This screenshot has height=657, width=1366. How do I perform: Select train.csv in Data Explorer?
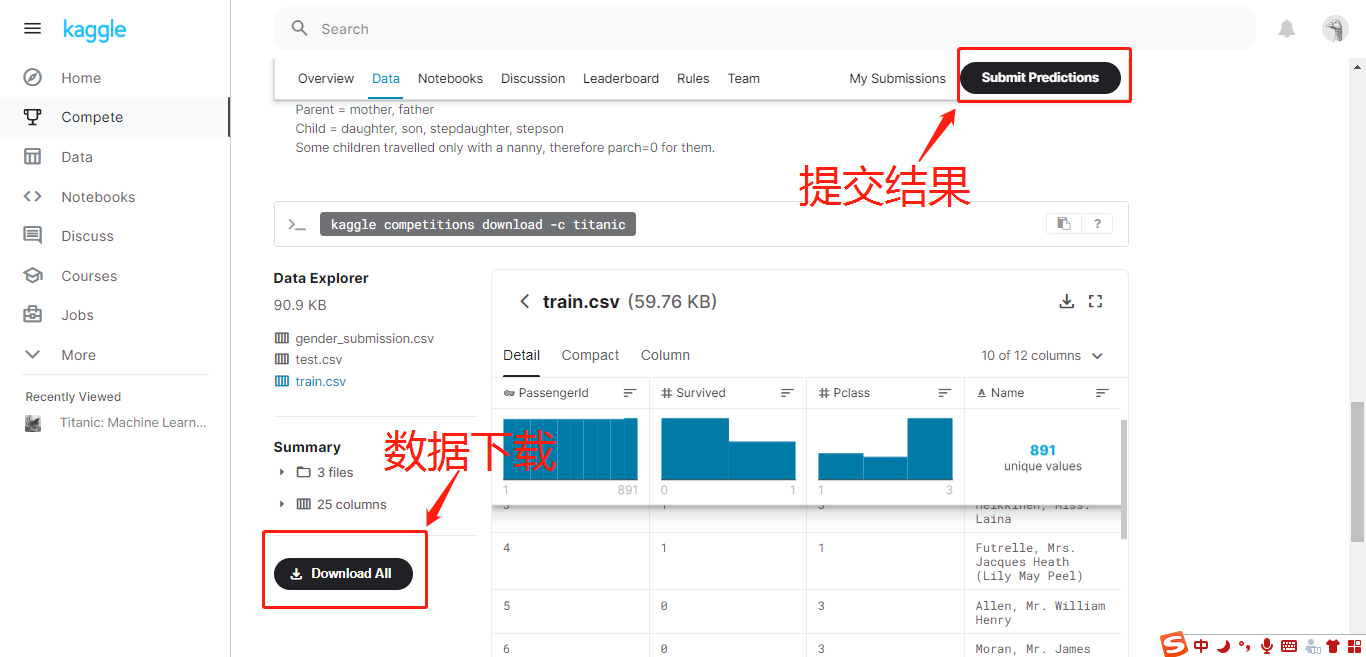tap(320, 381)
